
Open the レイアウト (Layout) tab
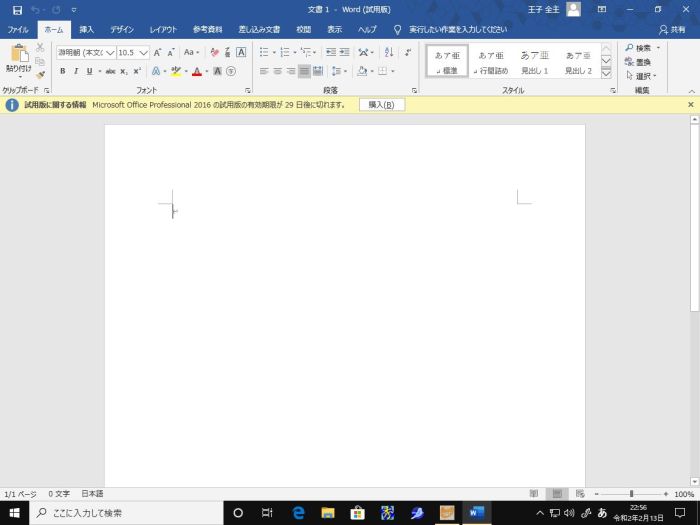(163, 30)
